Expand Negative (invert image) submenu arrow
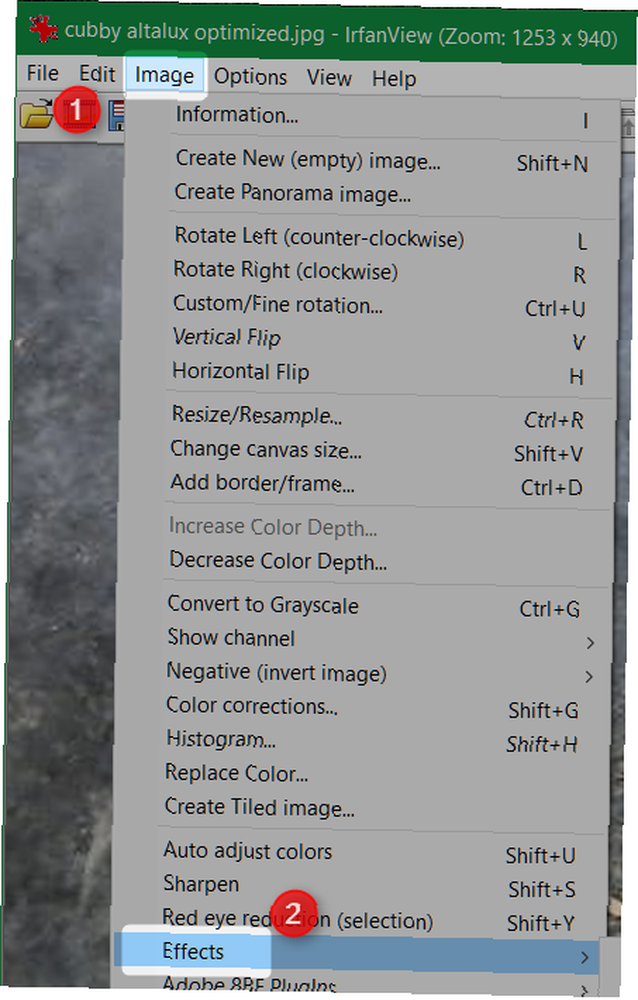The image size is (638, 1000). (589, 676)
